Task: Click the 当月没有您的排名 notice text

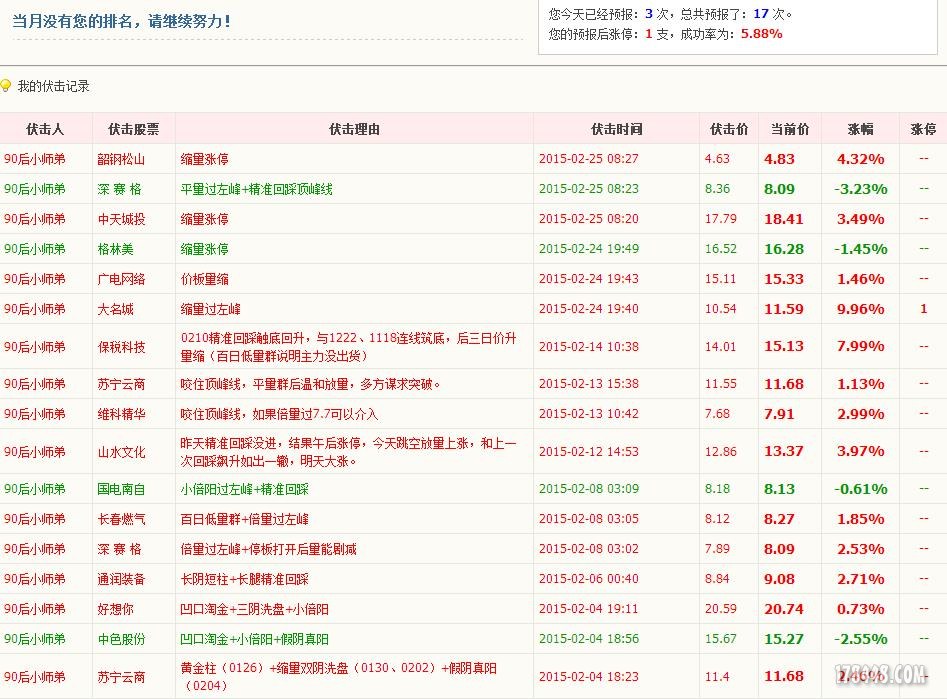Action: (121, 21)
